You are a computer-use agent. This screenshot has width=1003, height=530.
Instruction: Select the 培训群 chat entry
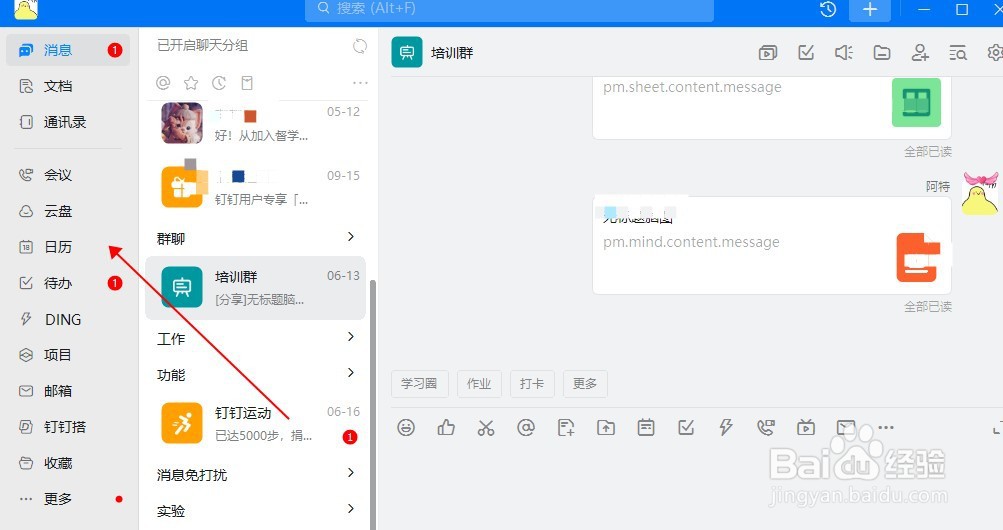point(256,288)
